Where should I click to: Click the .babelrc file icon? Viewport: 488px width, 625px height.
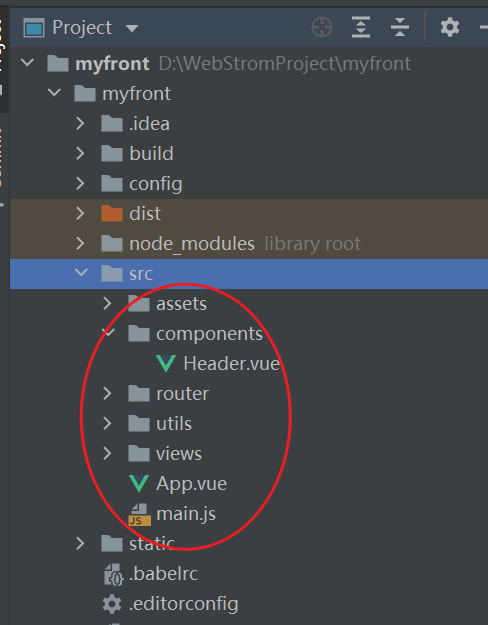(114, 574)
